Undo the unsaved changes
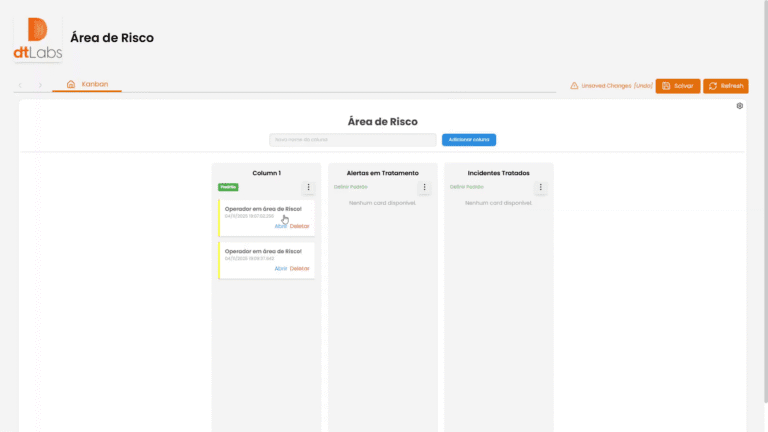The height and width of the screenshot is (432, 768). (643, 86)
